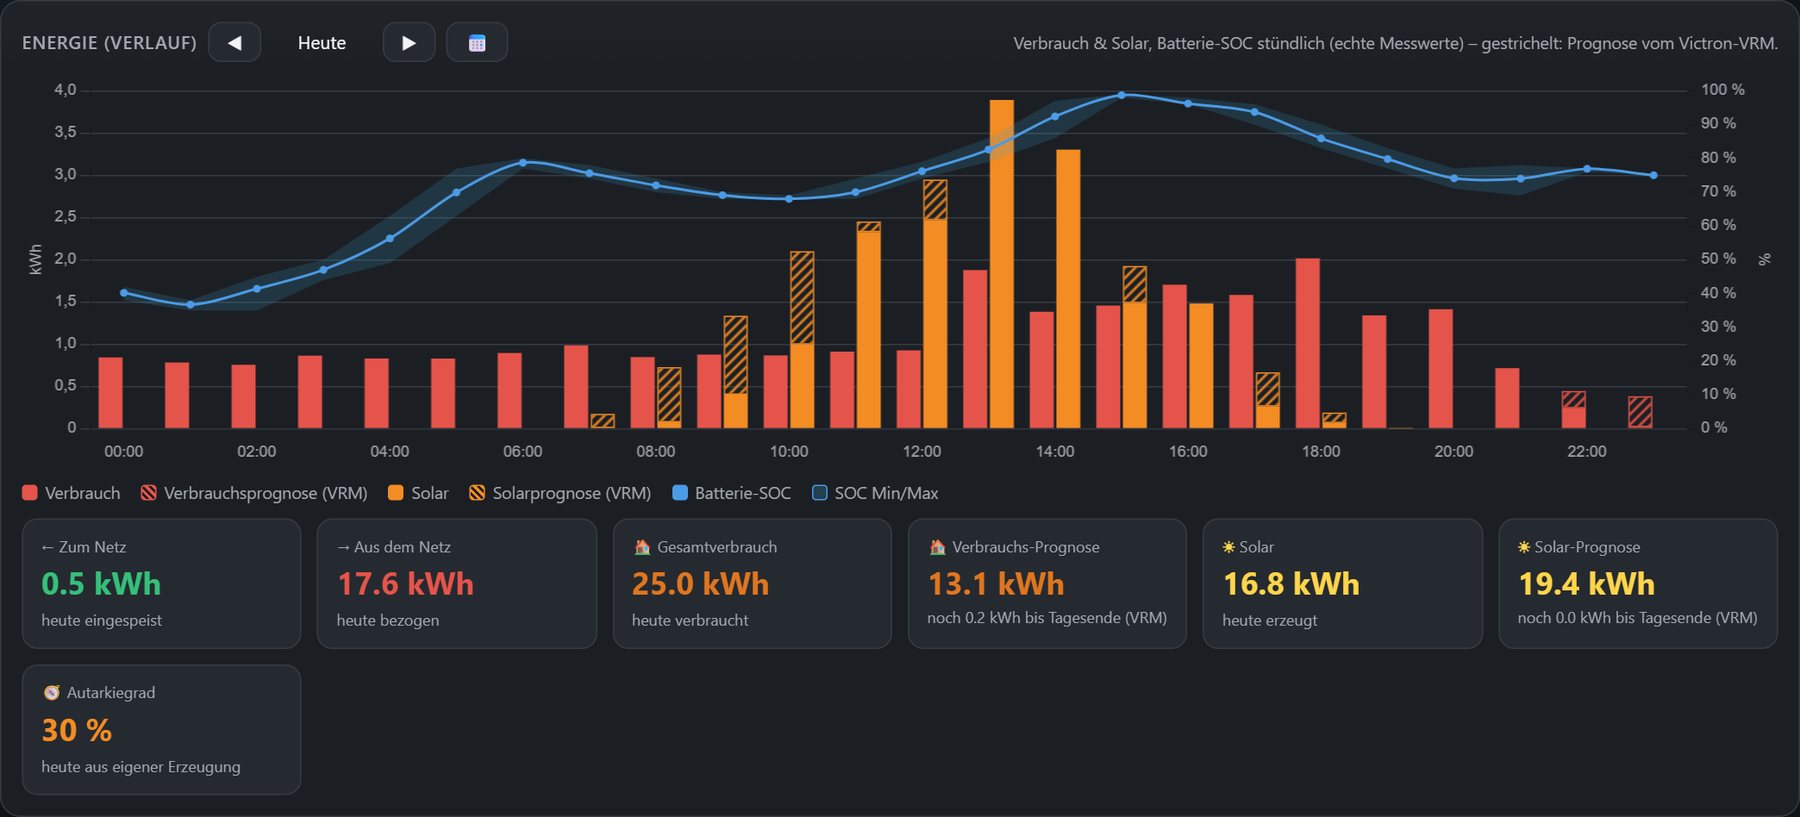The width and height of the screenshot is (1800, 817).
Task: Toggle Solarprognose (VRM) legend entry
Action: (560, 493)
